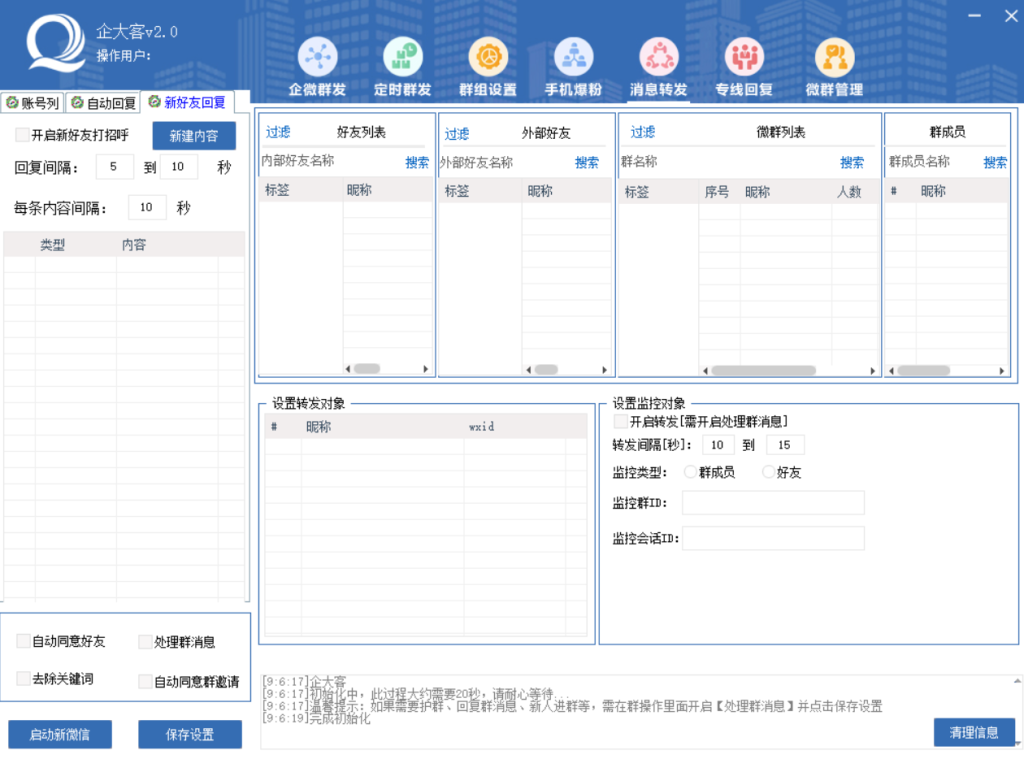The image size is (1024, 759).
Task: Click 过滤 in the 好友列表 panel
Action: pyautogui.click(x=277, y=132)
